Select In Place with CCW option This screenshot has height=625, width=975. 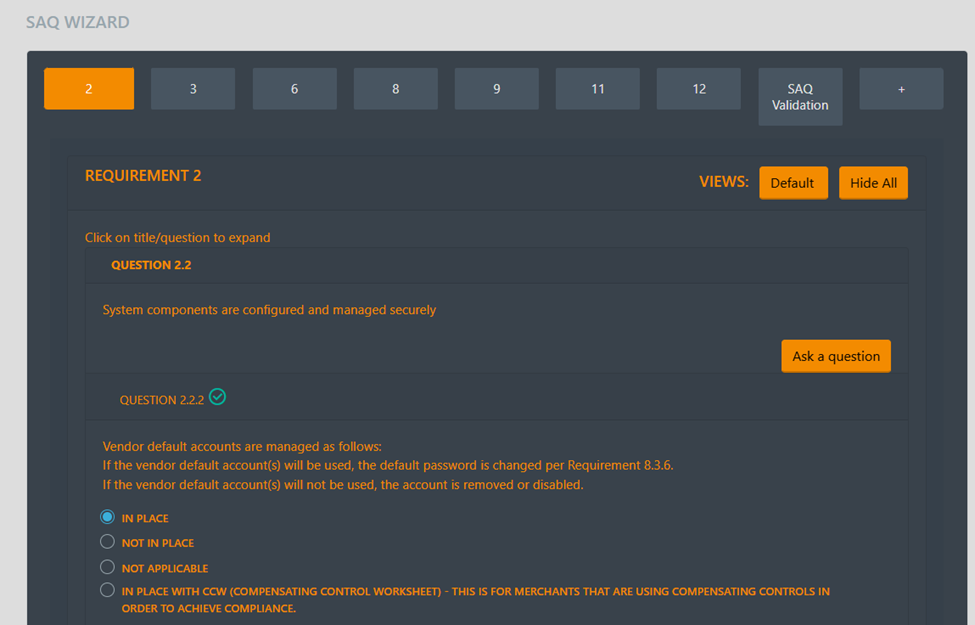pyautogui.click(x=108, y=591)
